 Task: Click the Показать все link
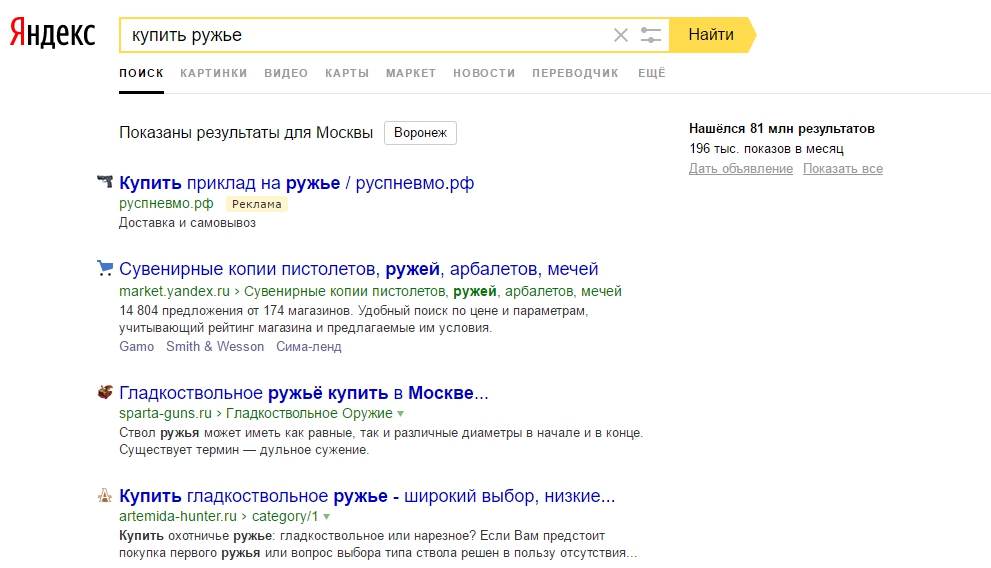coord(843,169)
